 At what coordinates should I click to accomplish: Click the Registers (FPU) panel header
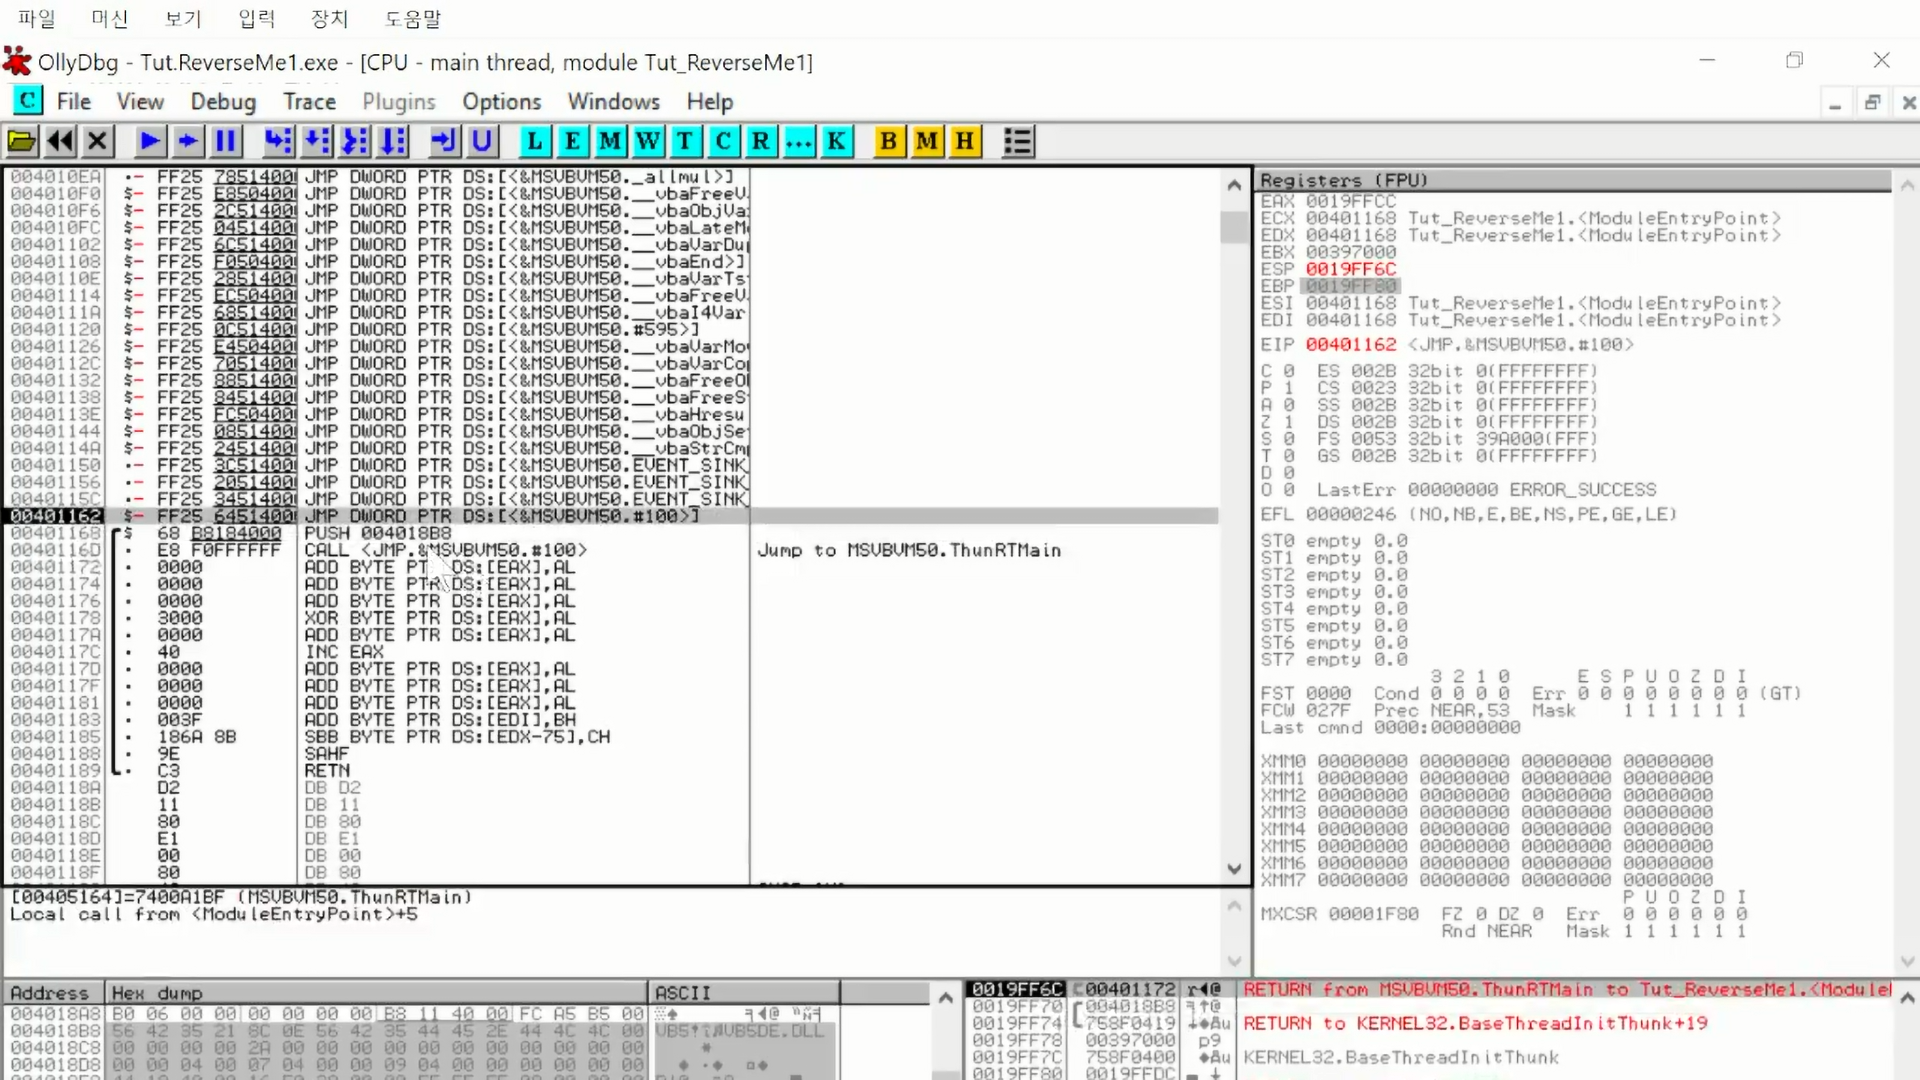click(x=1573, y=180)
